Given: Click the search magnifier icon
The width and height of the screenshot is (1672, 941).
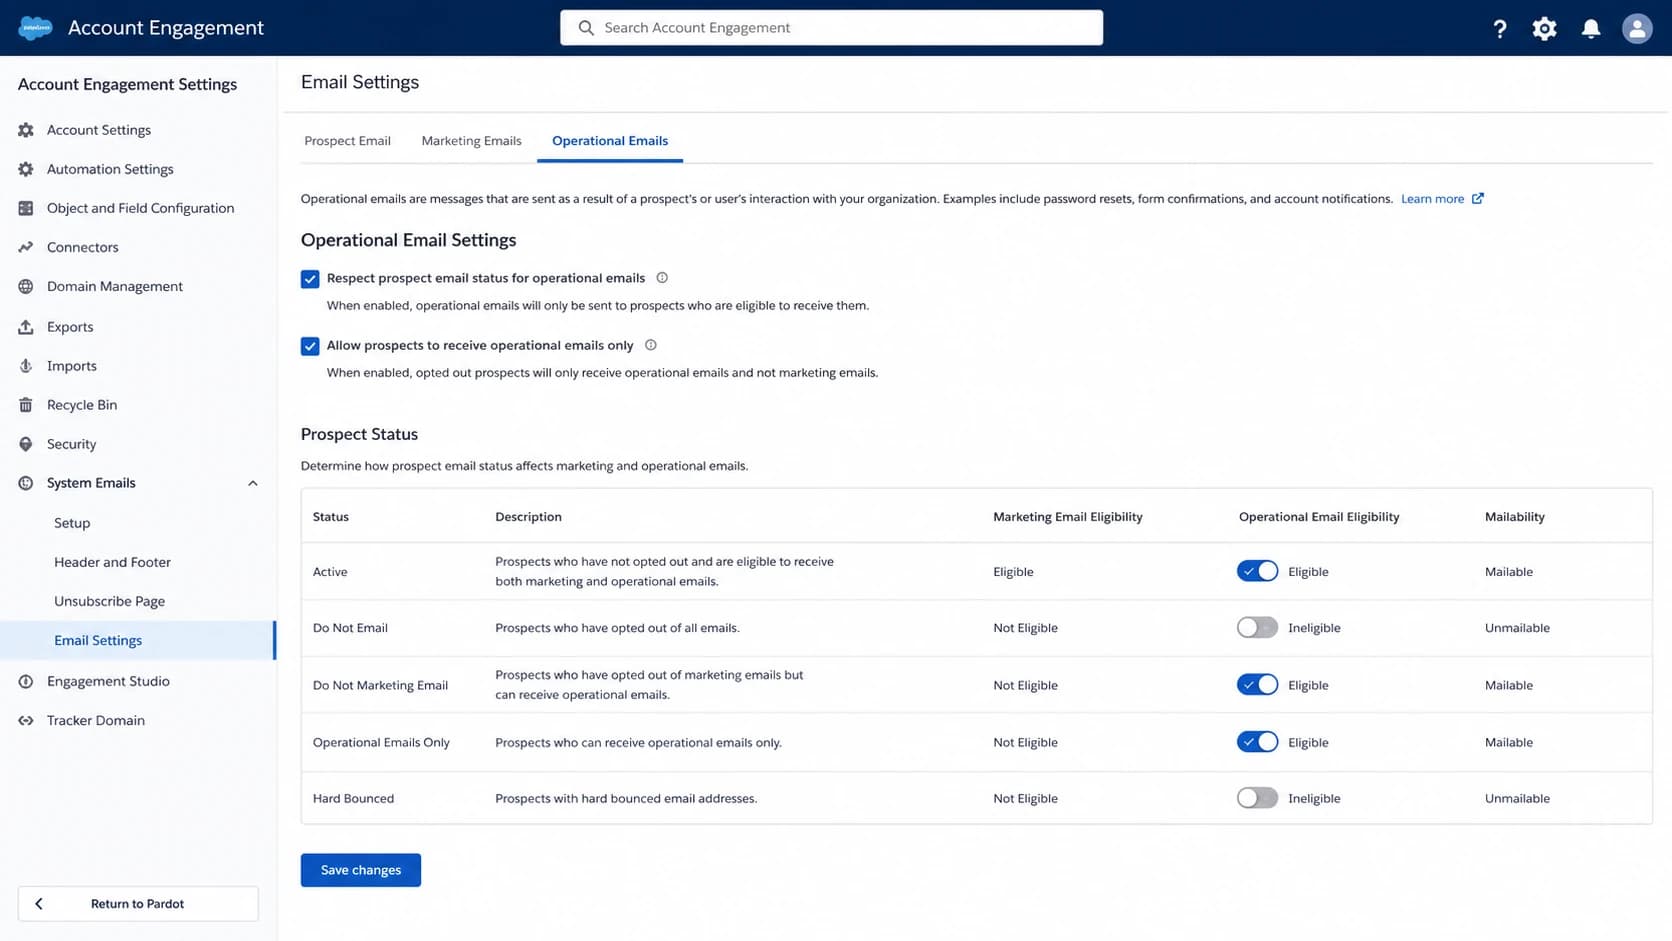Looking at the screenshot, I should pos(586,28).
